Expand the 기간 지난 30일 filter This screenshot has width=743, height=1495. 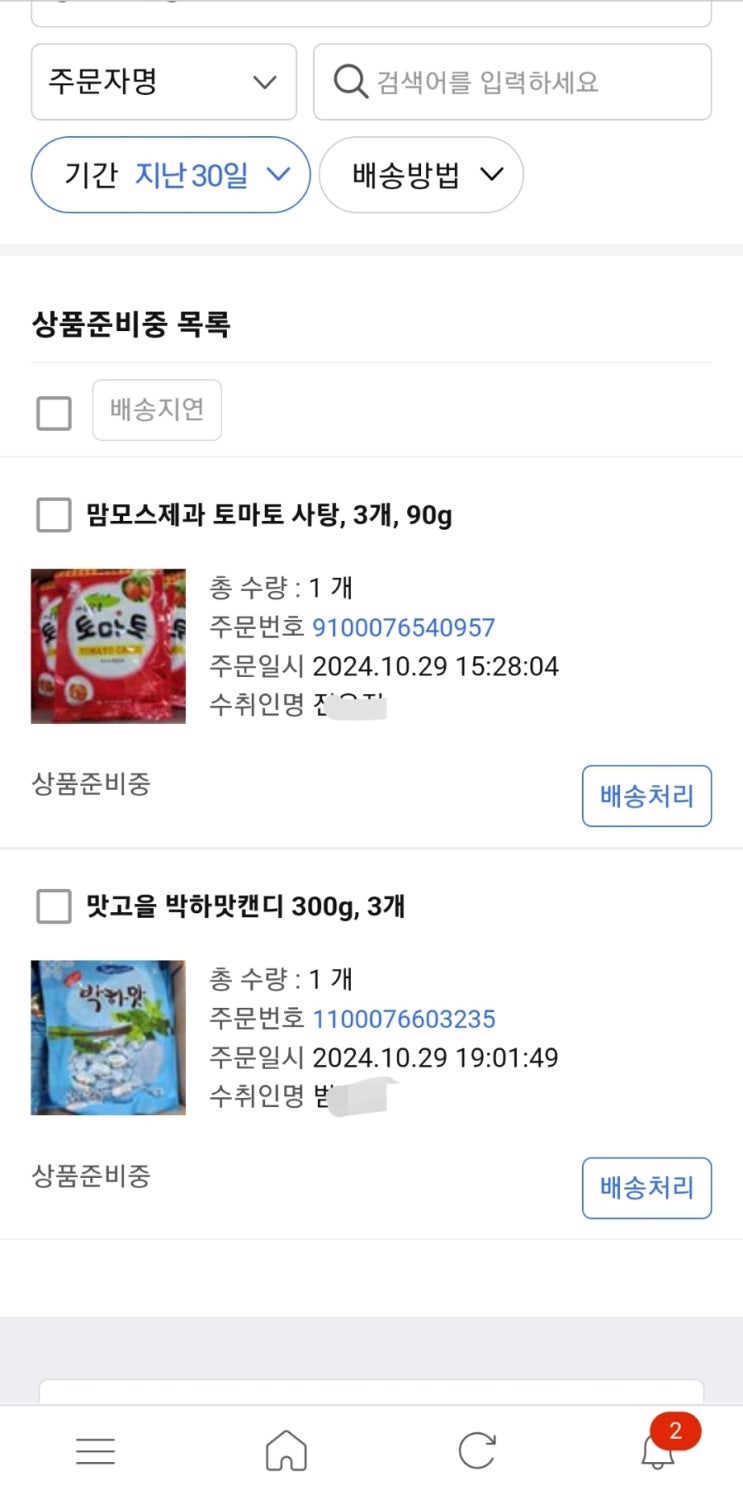point(171,175)
